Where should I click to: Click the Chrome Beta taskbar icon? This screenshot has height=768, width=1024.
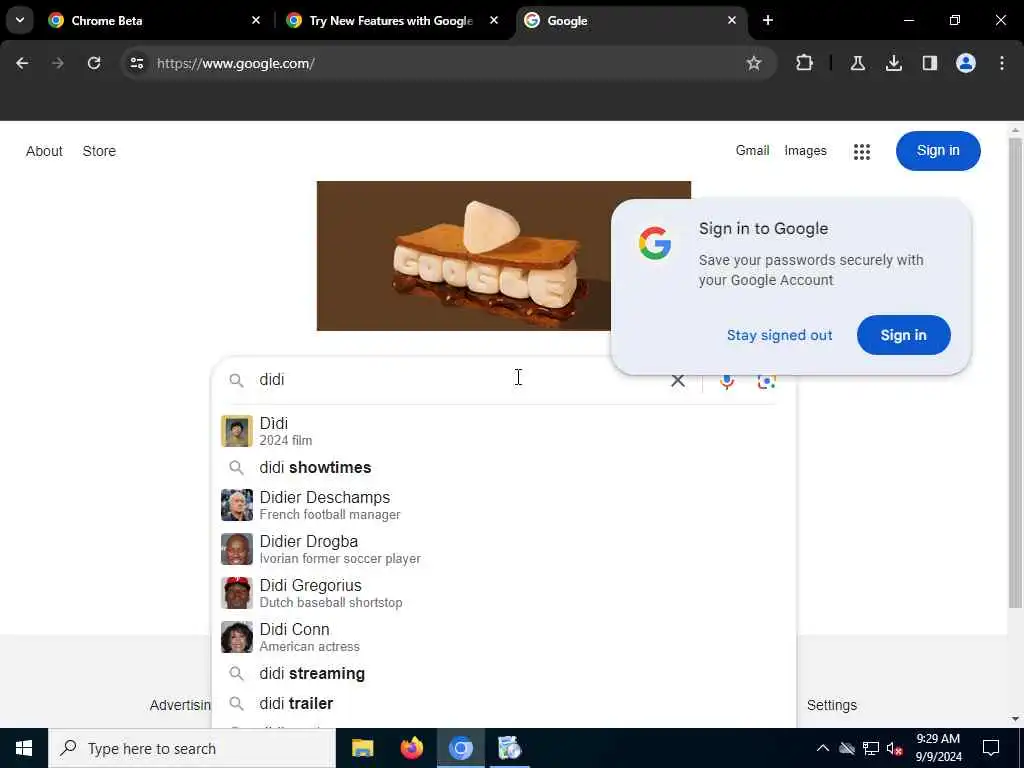(460, 748)
